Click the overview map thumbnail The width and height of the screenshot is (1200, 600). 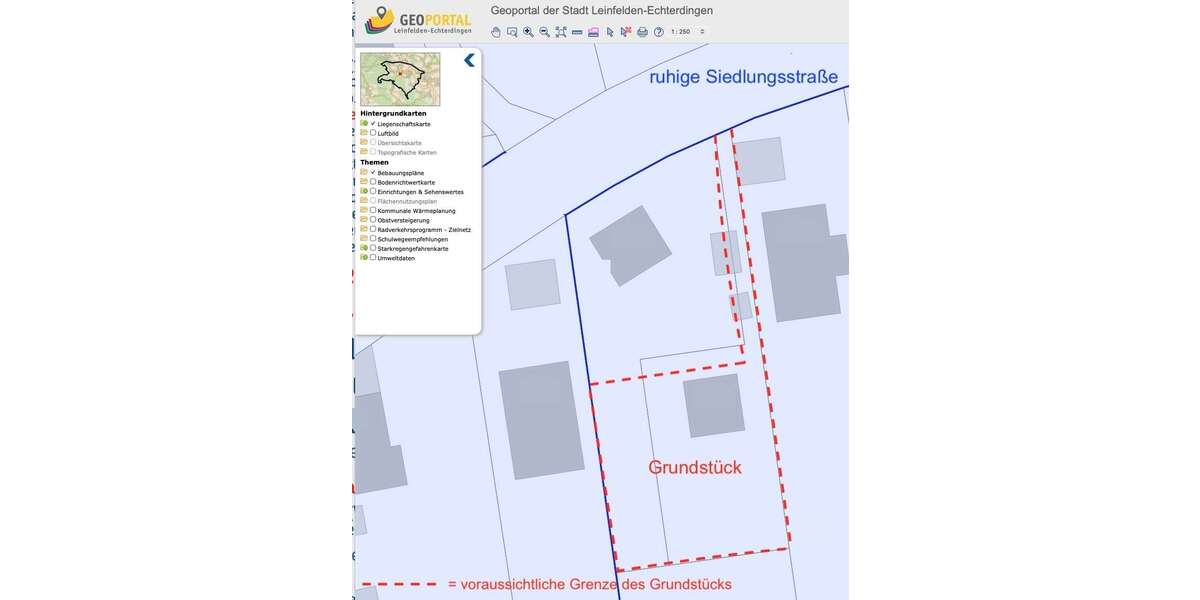(x=400, y=79)
